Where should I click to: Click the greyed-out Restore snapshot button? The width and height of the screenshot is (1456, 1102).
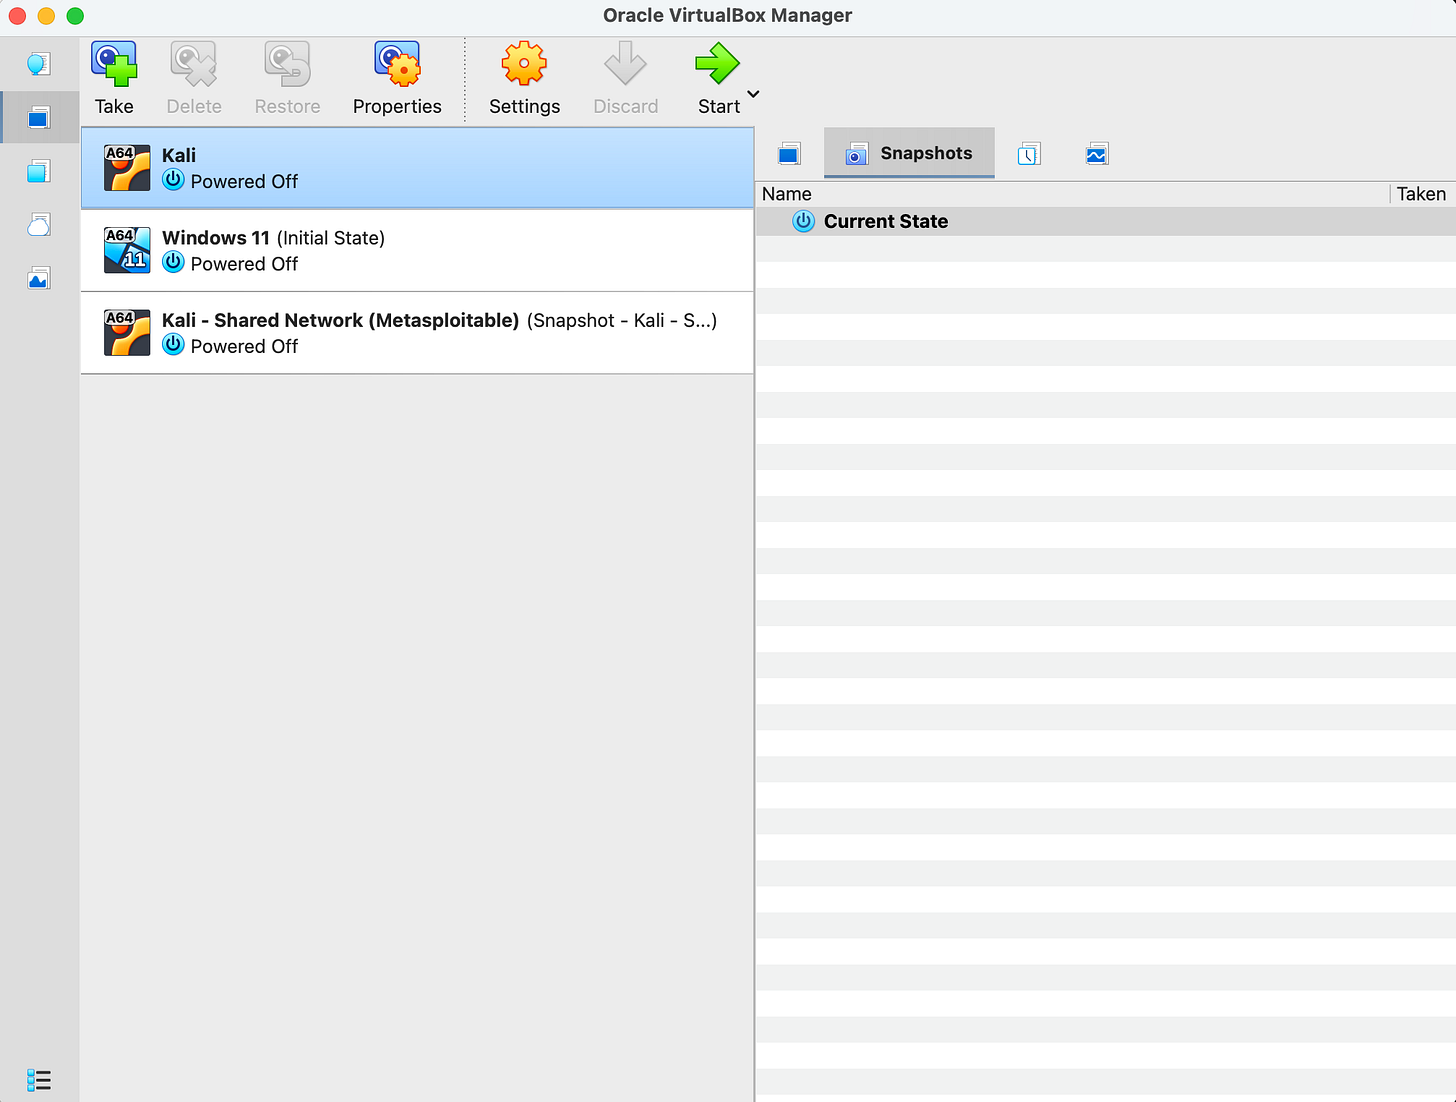coord(287,79)
